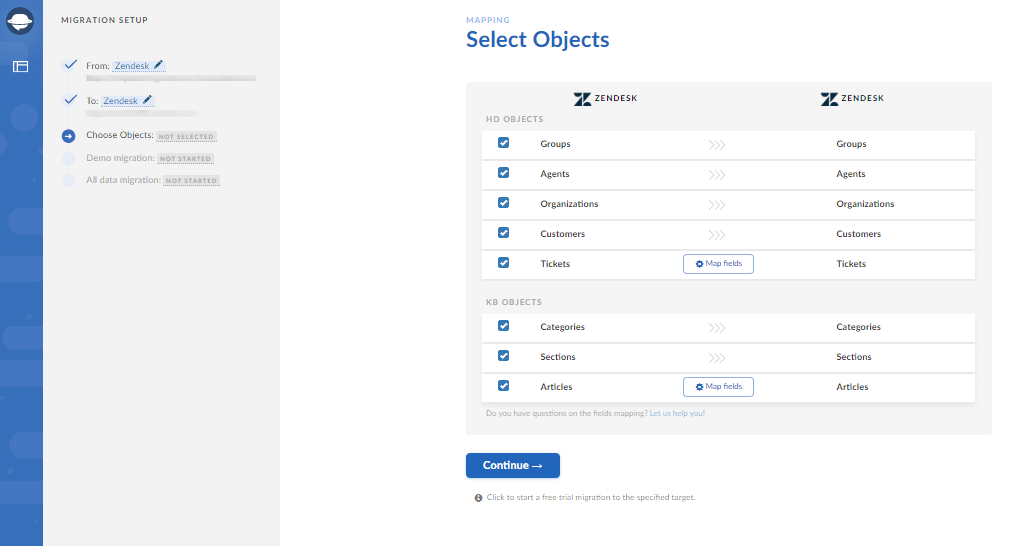The height and width of the screenshot is (546, 1034).
Task: Click the arrows icon in the Sections row
Action: point(717,358)
